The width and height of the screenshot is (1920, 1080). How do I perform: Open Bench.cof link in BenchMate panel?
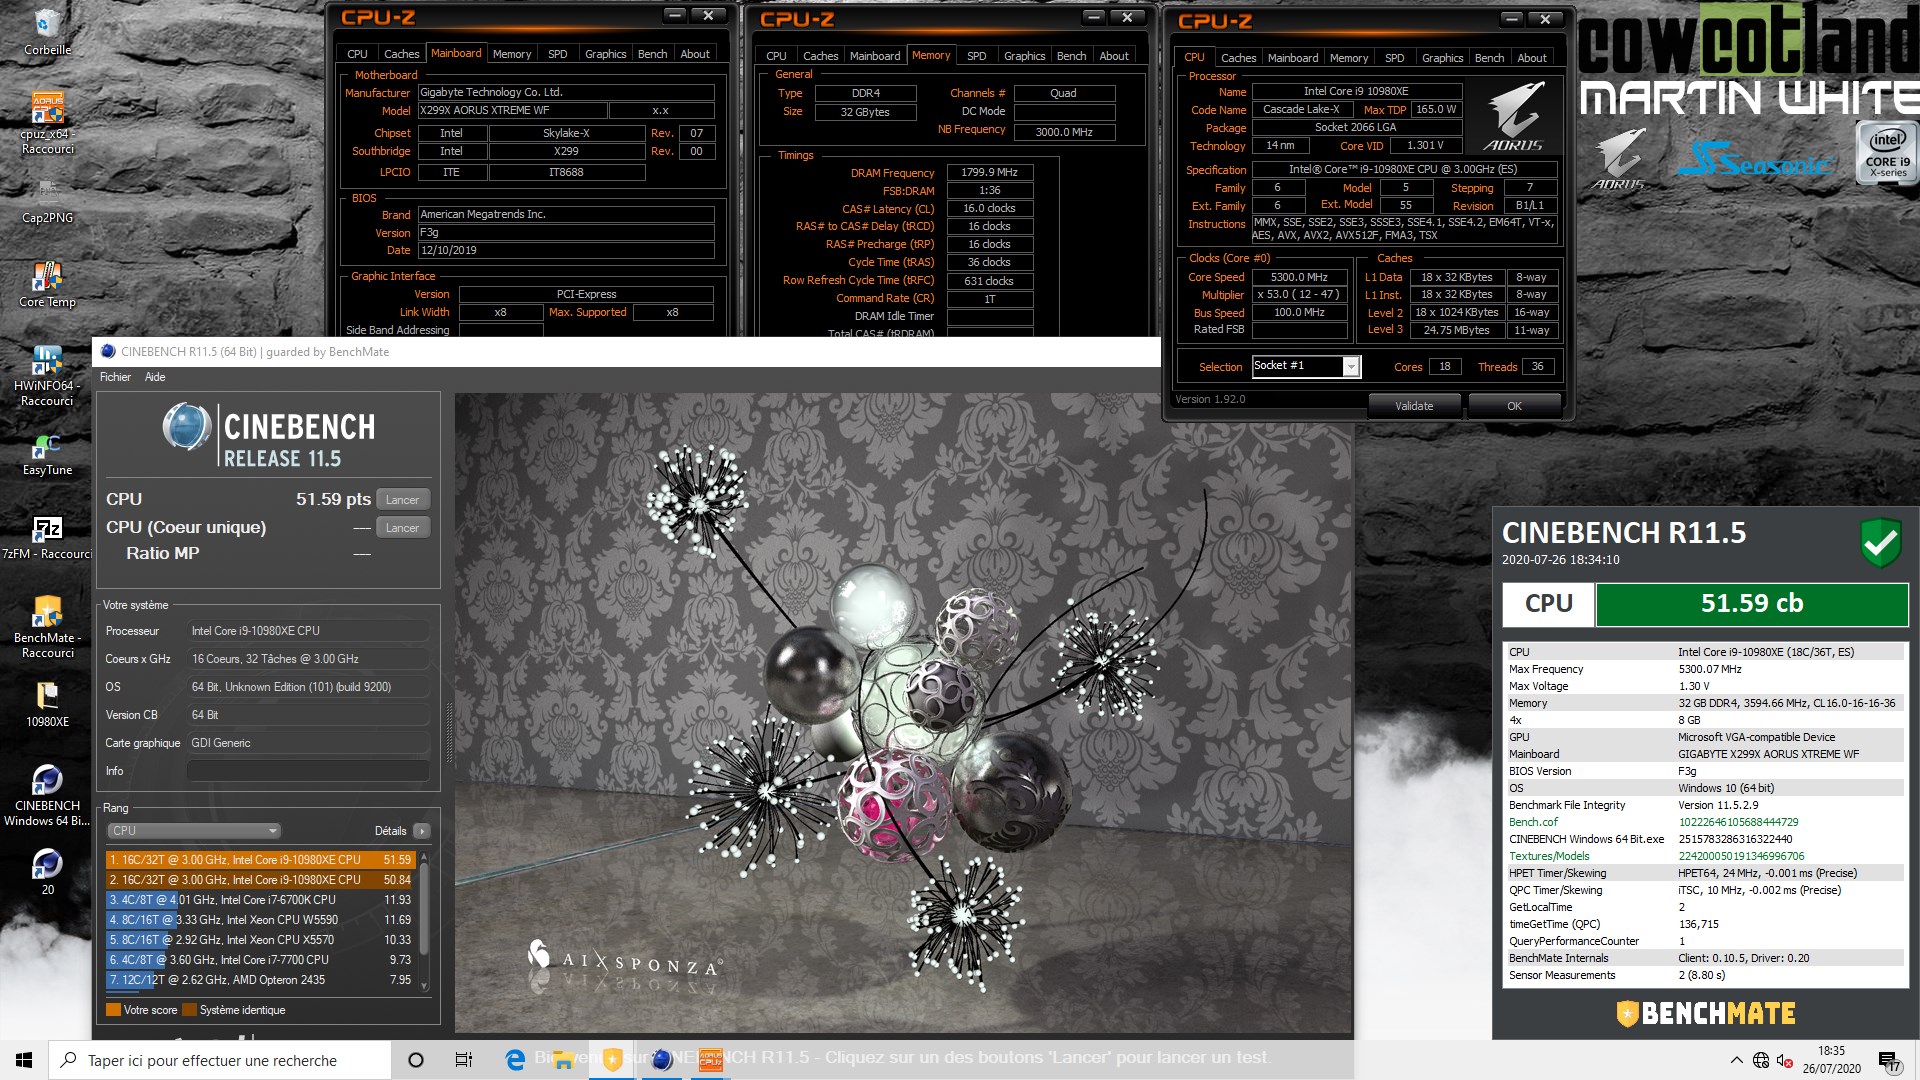coord(1533,822)
